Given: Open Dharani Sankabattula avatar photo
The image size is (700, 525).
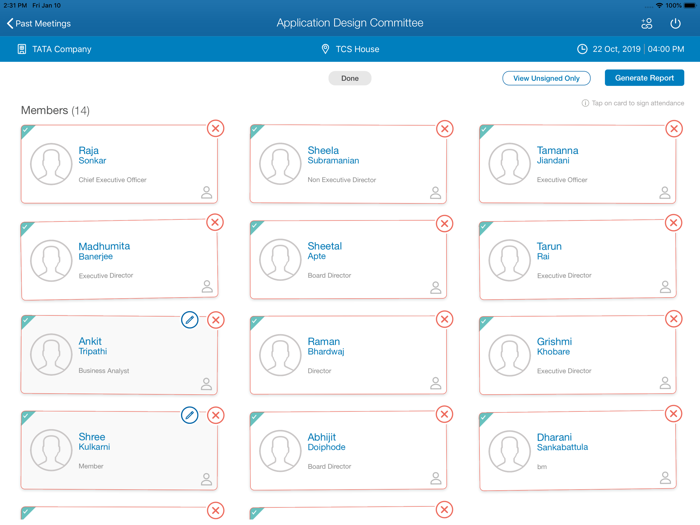Looking at the screenshot, I should [x=510, y=451].
